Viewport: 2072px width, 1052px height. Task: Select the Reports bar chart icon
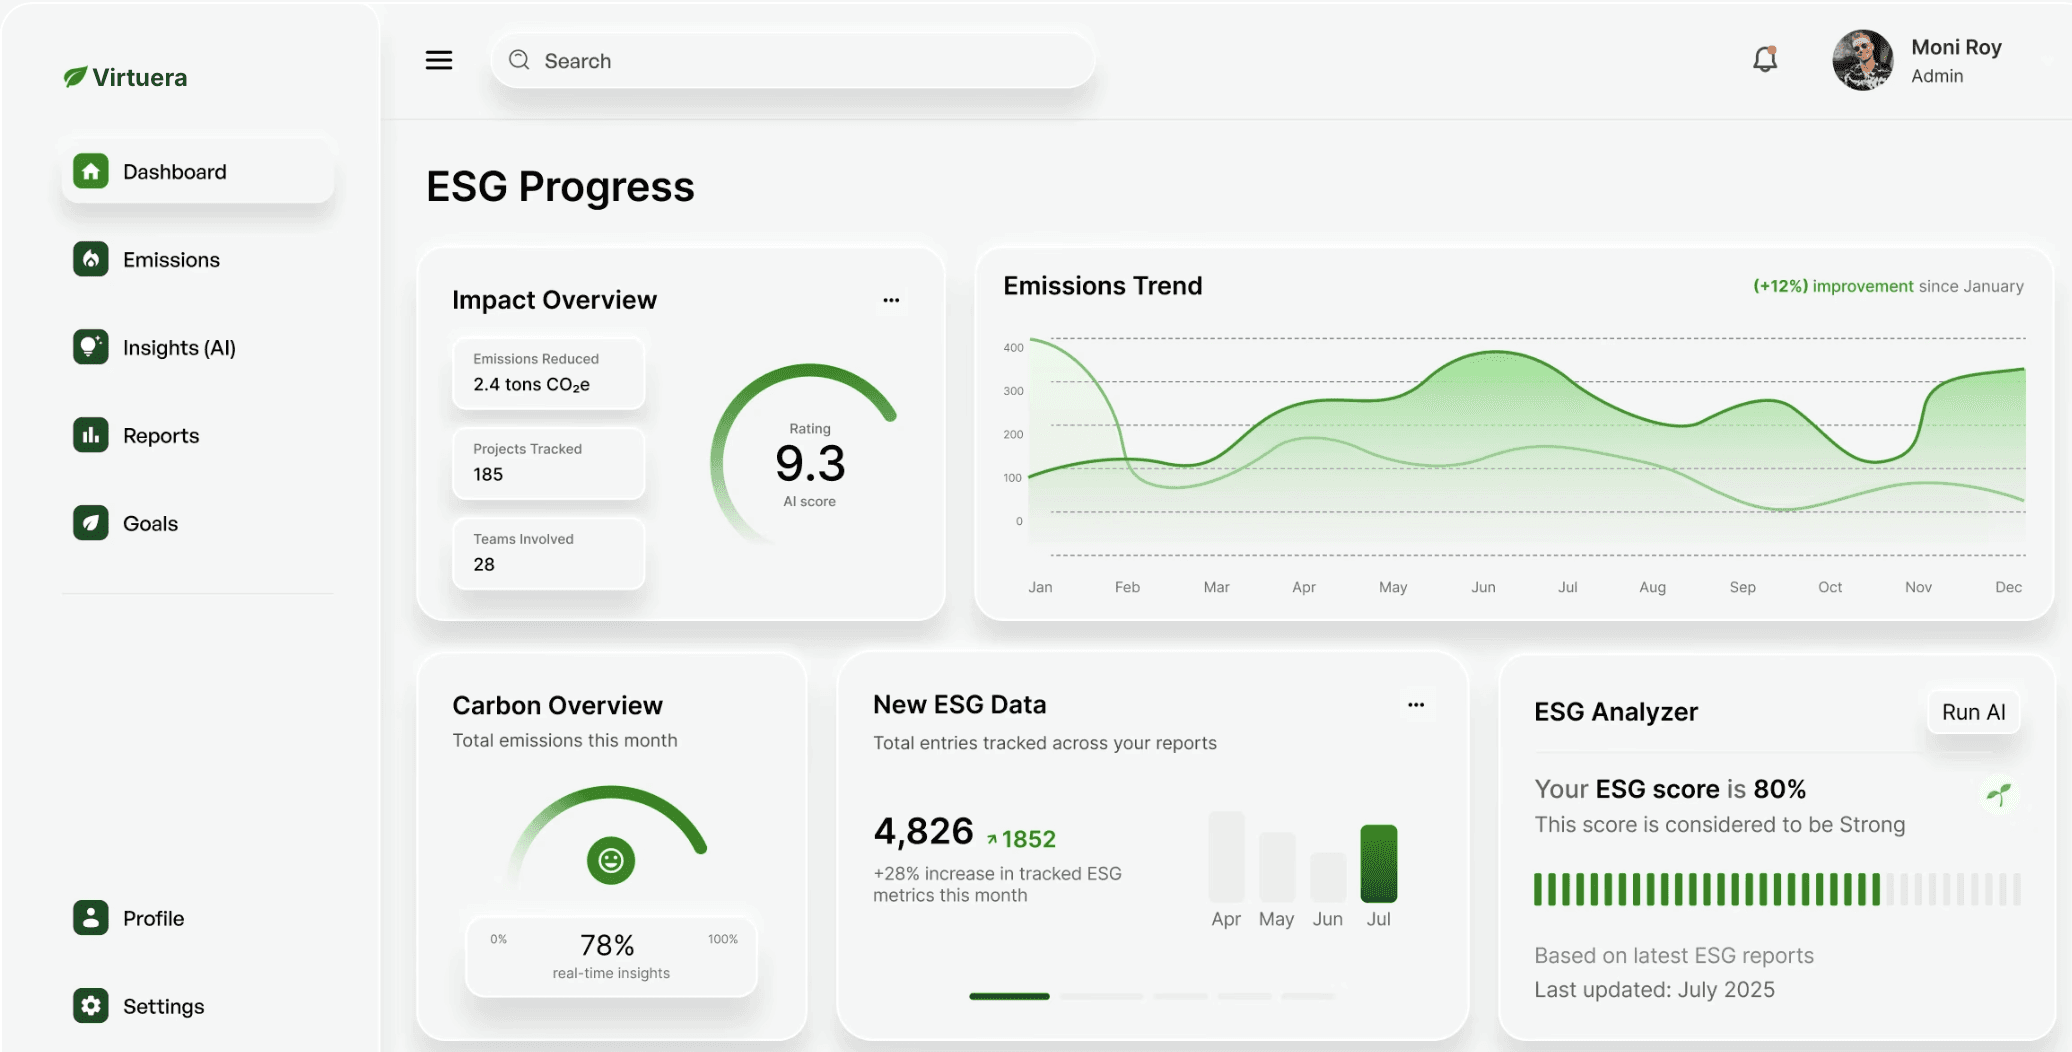pos(90,435)
